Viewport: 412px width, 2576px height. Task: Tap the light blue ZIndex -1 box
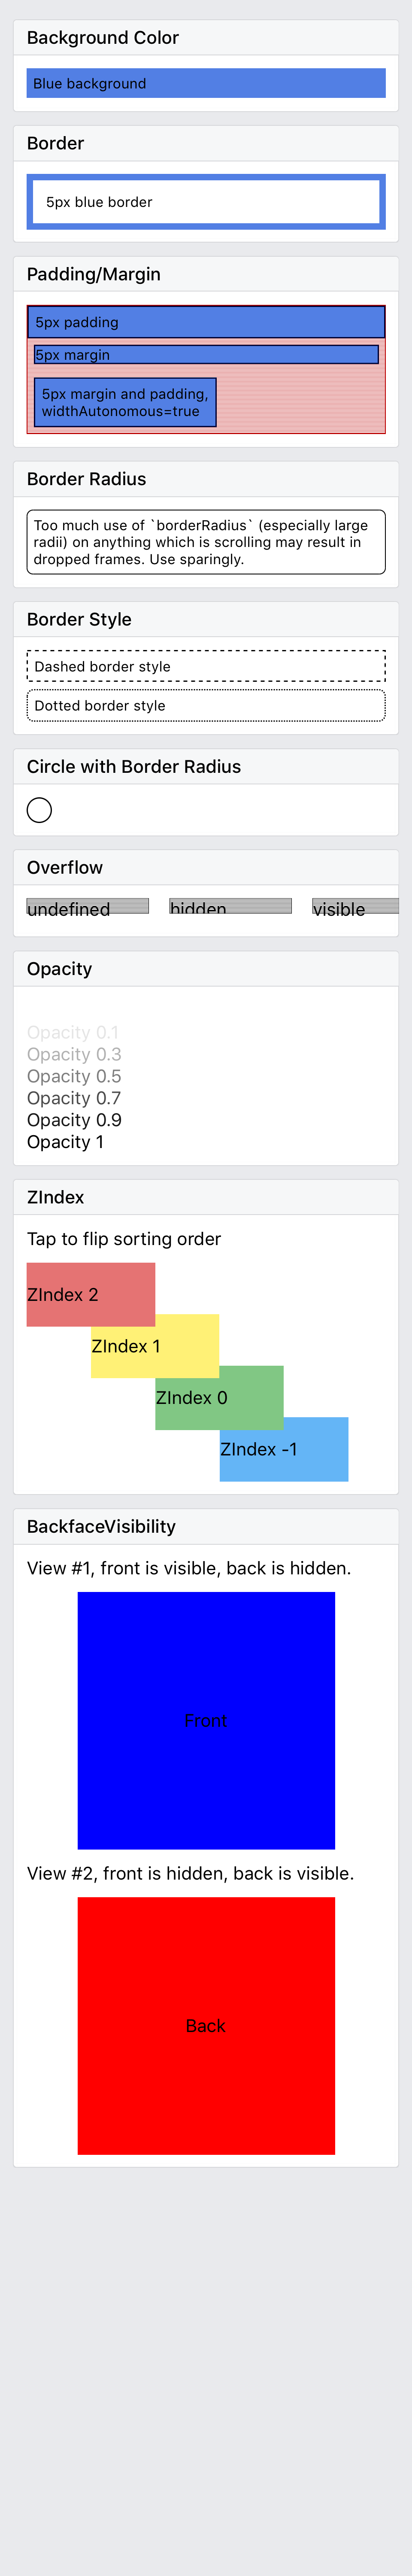(284, 1448)
